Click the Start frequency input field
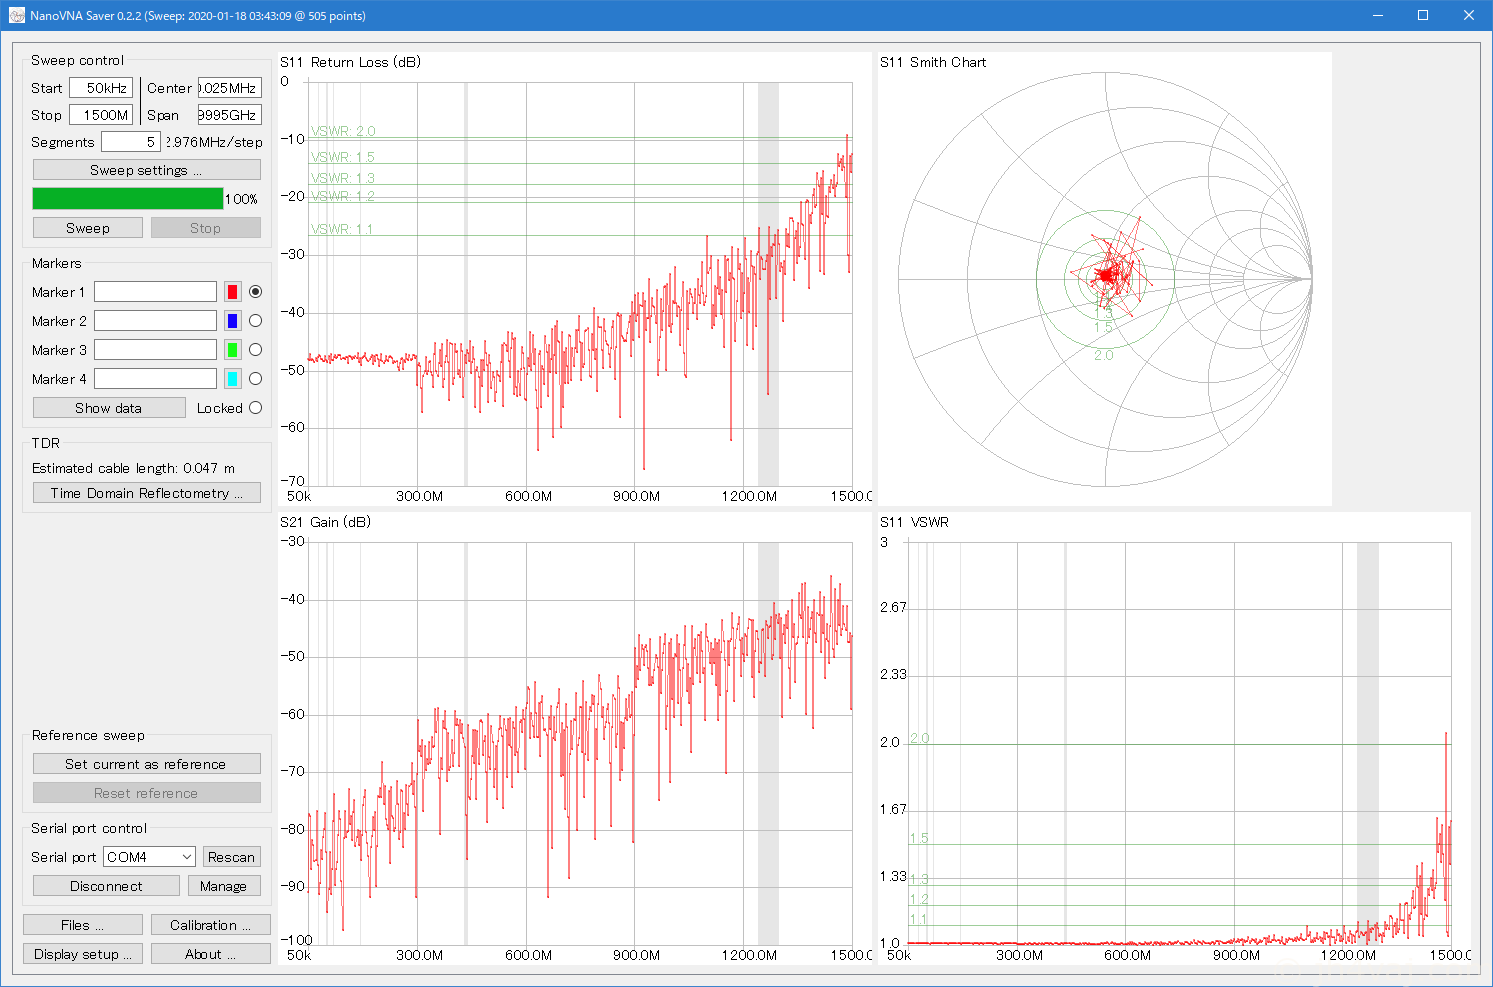 point(101,88)
